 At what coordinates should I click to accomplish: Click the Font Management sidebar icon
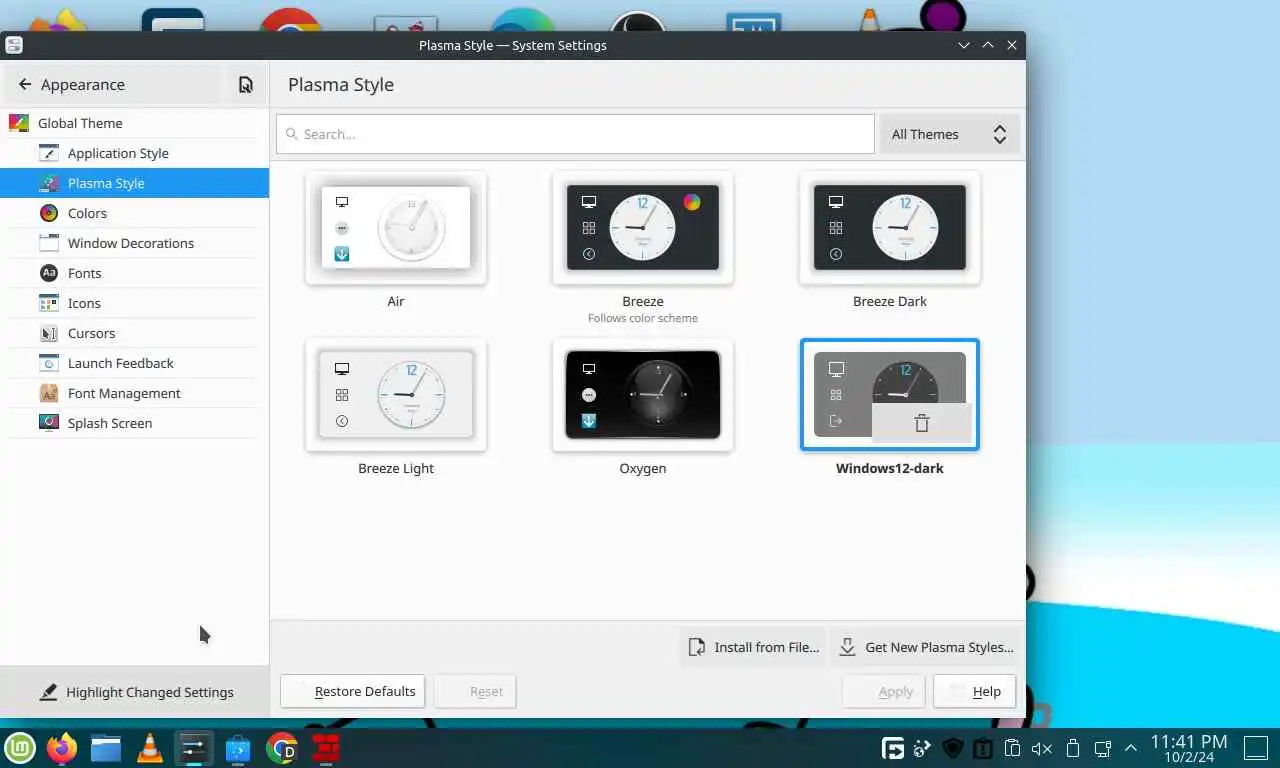coord(49,393)
